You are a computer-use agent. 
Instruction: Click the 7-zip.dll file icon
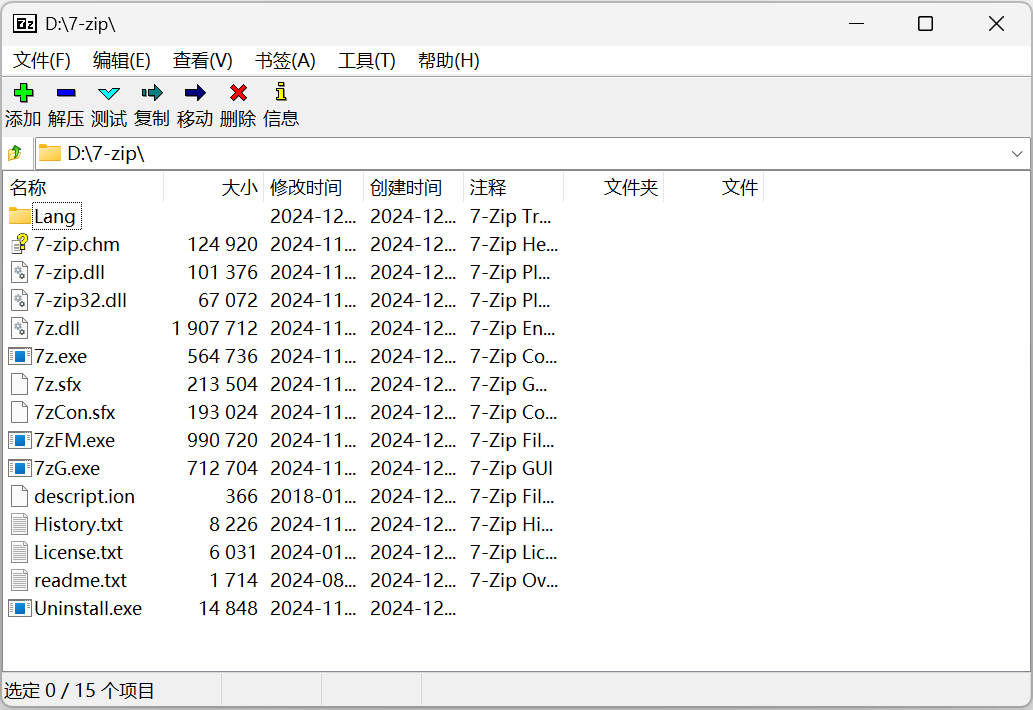pos(20,272)
